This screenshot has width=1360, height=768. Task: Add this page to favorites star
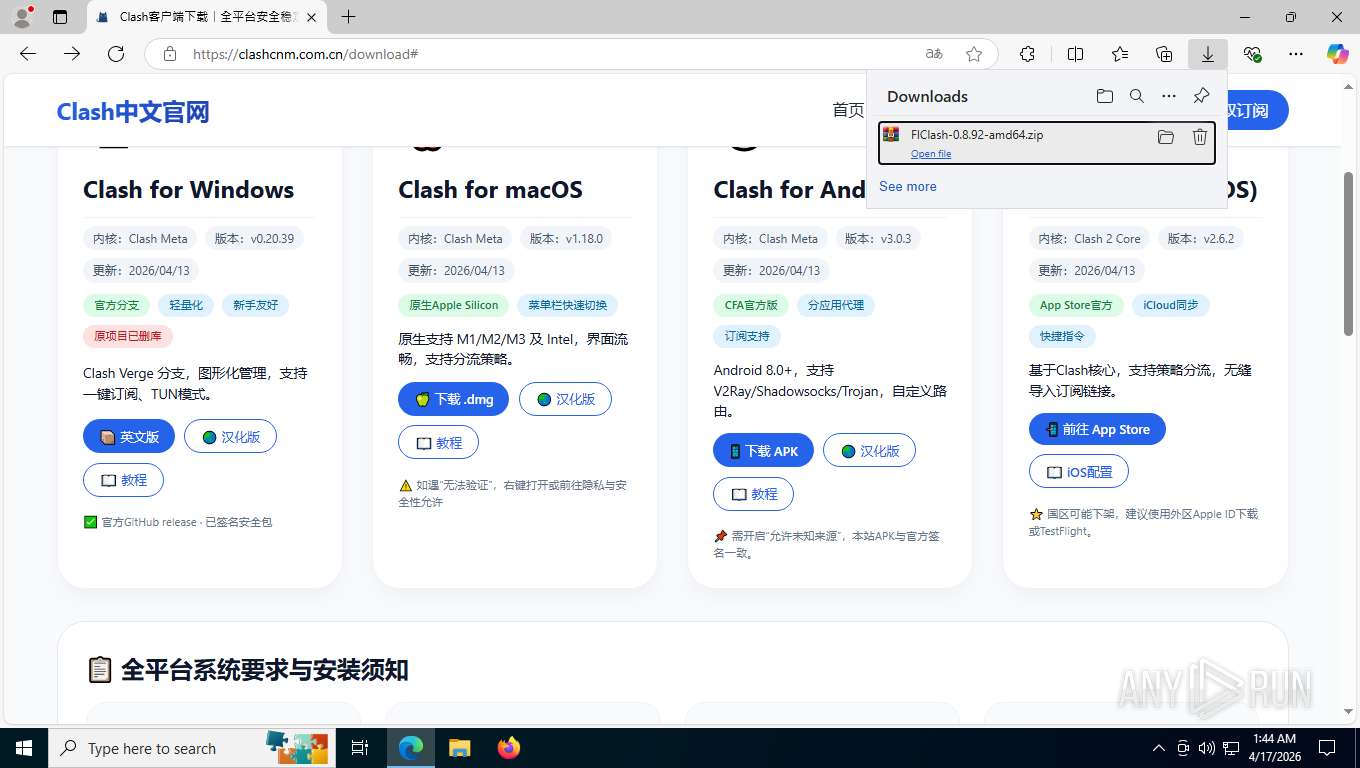pyautogui.click(x=974, y=54)
